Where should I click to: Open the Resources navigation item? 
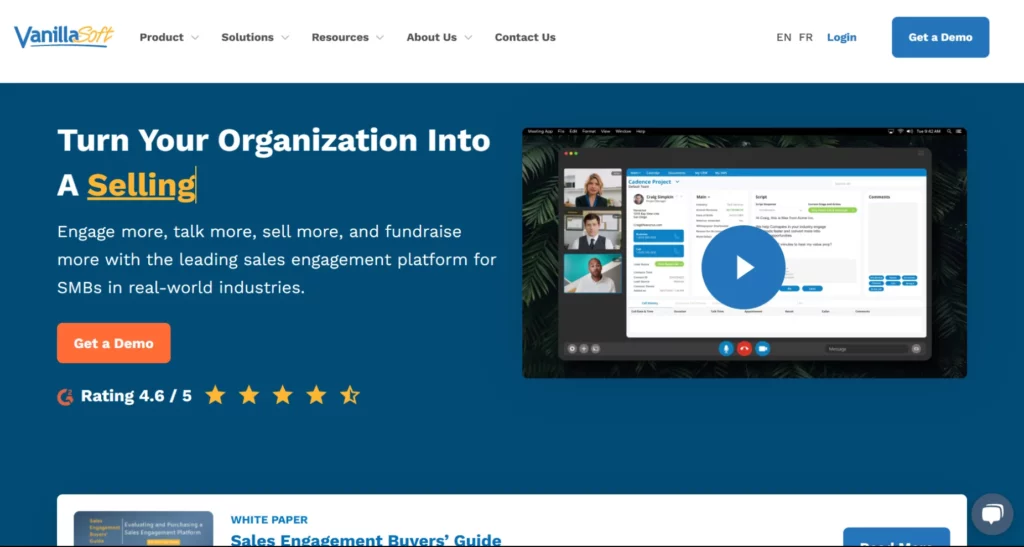point(340,37)
